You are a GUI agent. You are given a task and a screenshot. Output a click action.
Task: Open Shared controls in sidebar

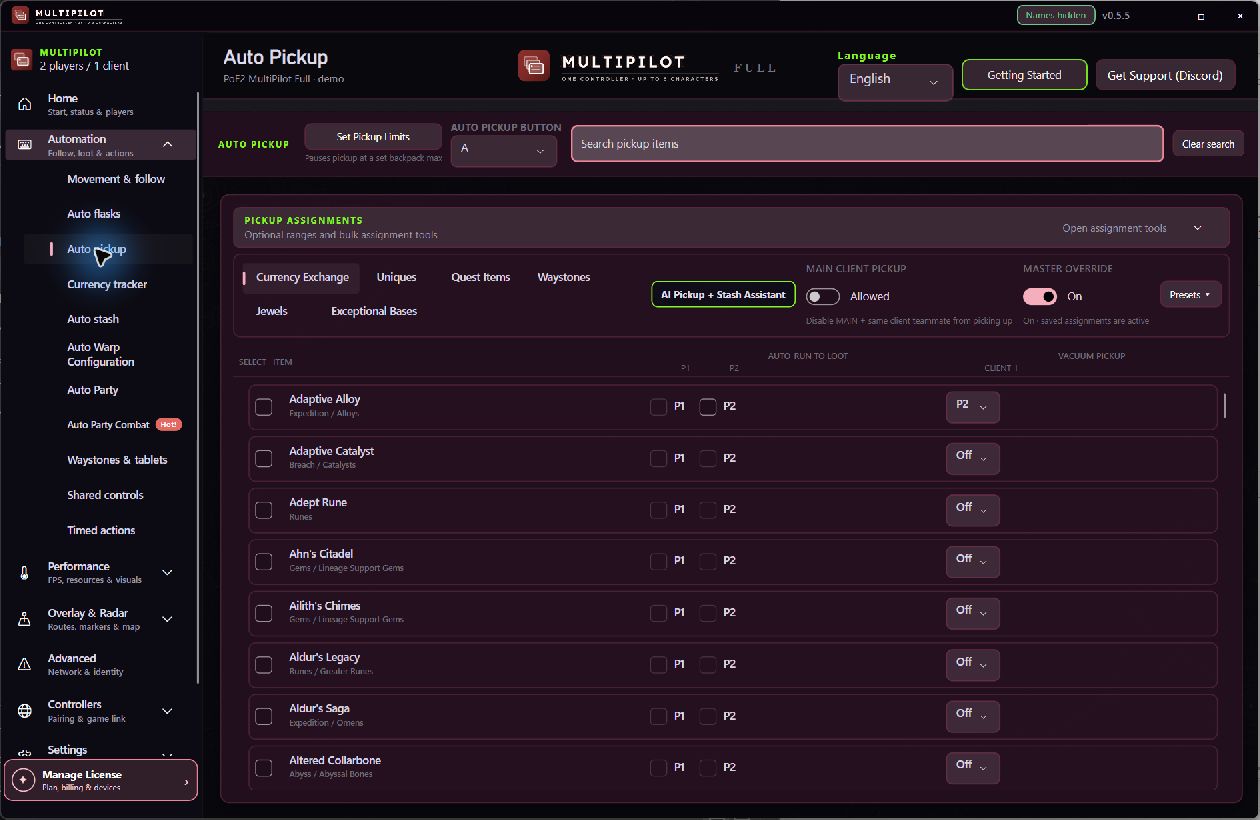[x=105, y=496]
